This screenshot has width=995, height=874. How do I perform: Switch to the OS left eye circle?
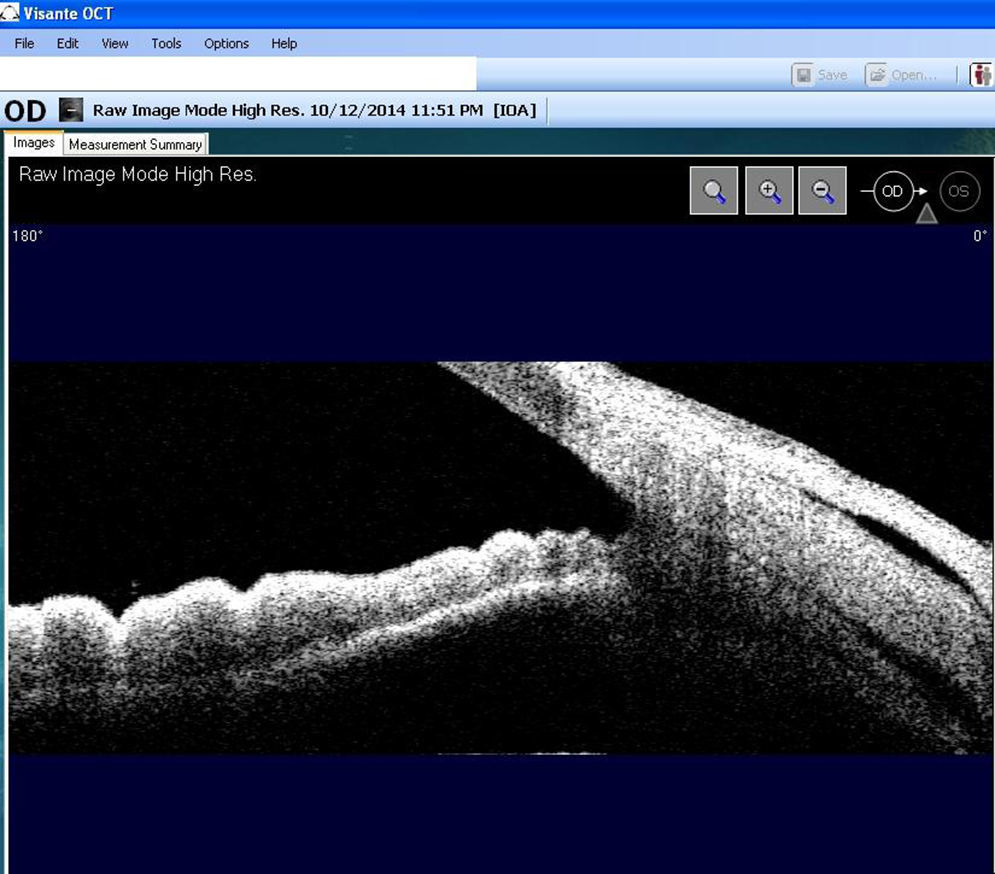click(958, 191)
